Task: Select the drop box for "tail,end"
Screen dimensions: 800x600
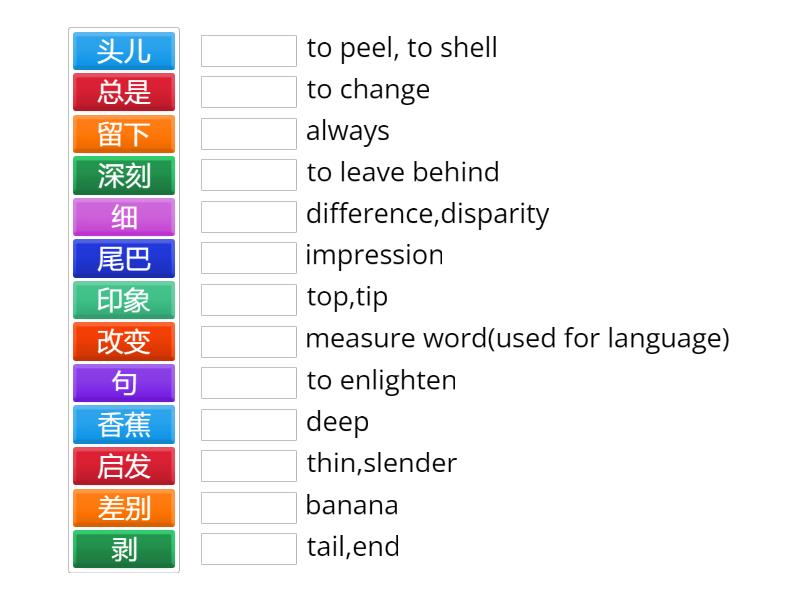Action: point(249,549)
